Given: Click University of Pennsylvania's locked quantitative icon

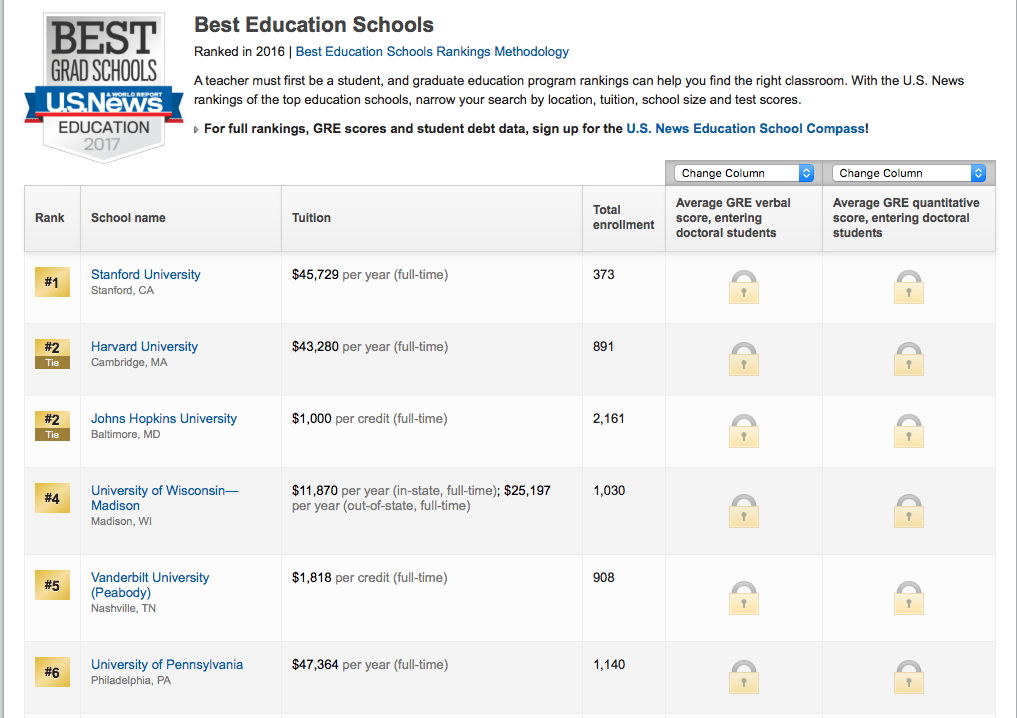Looking at the screenshot, I should (908, 676).
